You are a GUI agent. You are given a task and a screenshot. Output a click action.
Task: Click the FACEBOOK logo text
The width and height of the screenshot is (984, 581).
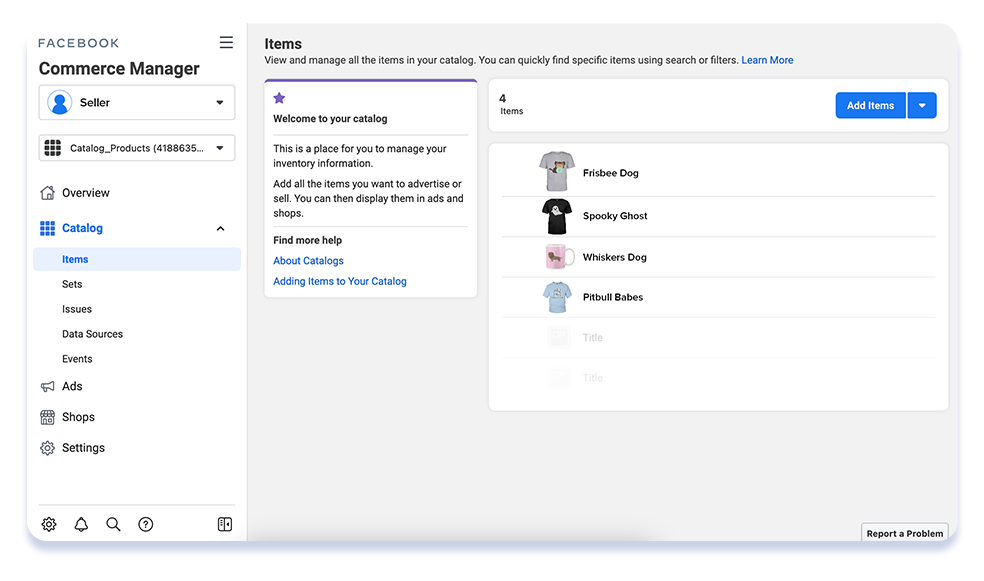pos(78,43)
